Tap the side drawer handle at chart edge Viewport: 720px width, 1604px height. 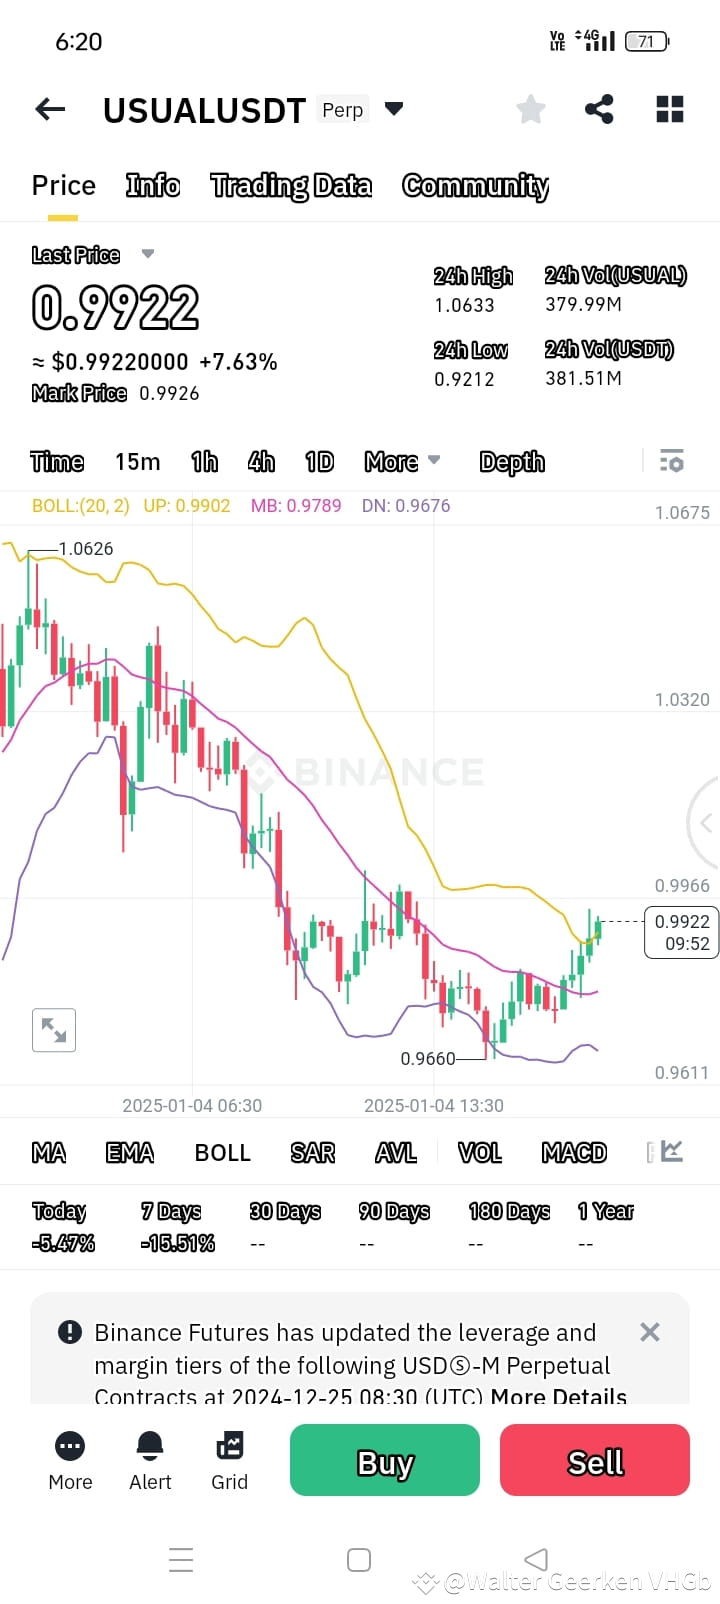pyautogui.click(x=704, y=823)
